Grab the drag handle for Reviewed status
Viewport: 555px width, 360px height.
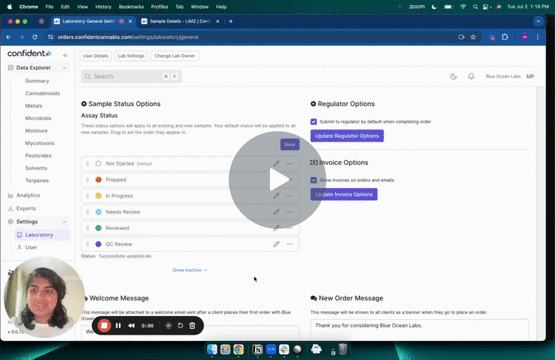pos(87,228)
